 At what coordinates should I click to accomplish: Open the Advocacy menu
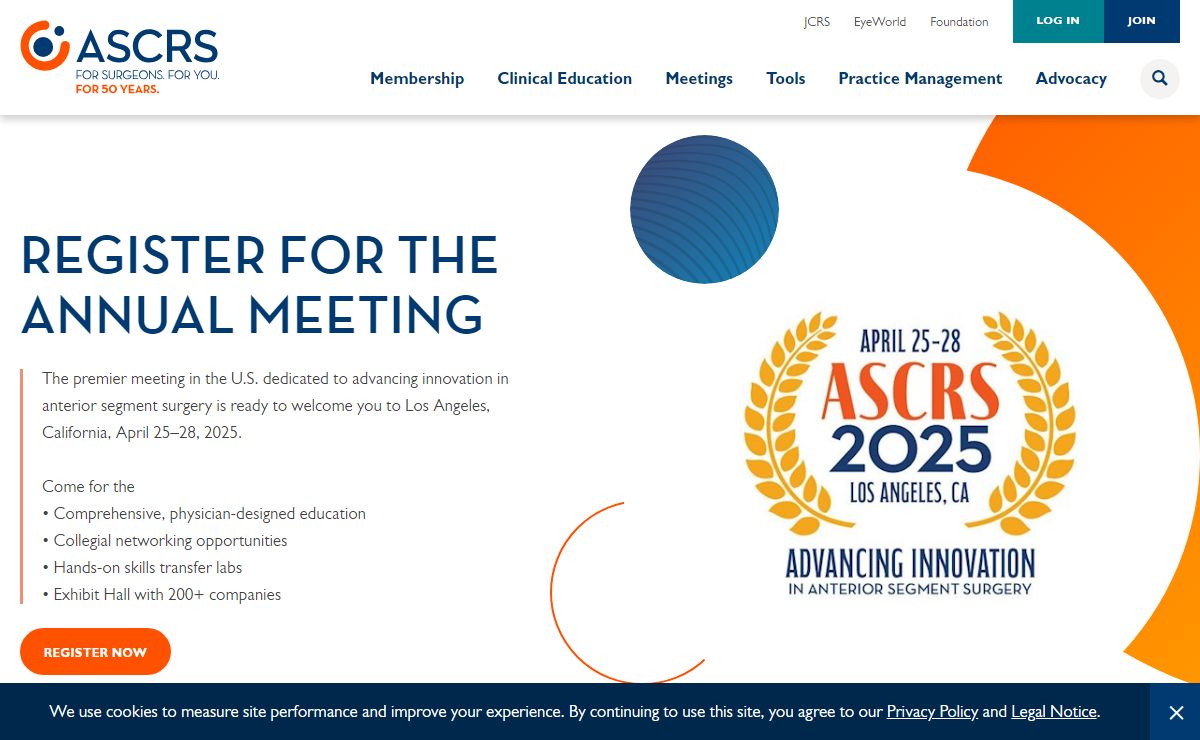pos(1071,79)
